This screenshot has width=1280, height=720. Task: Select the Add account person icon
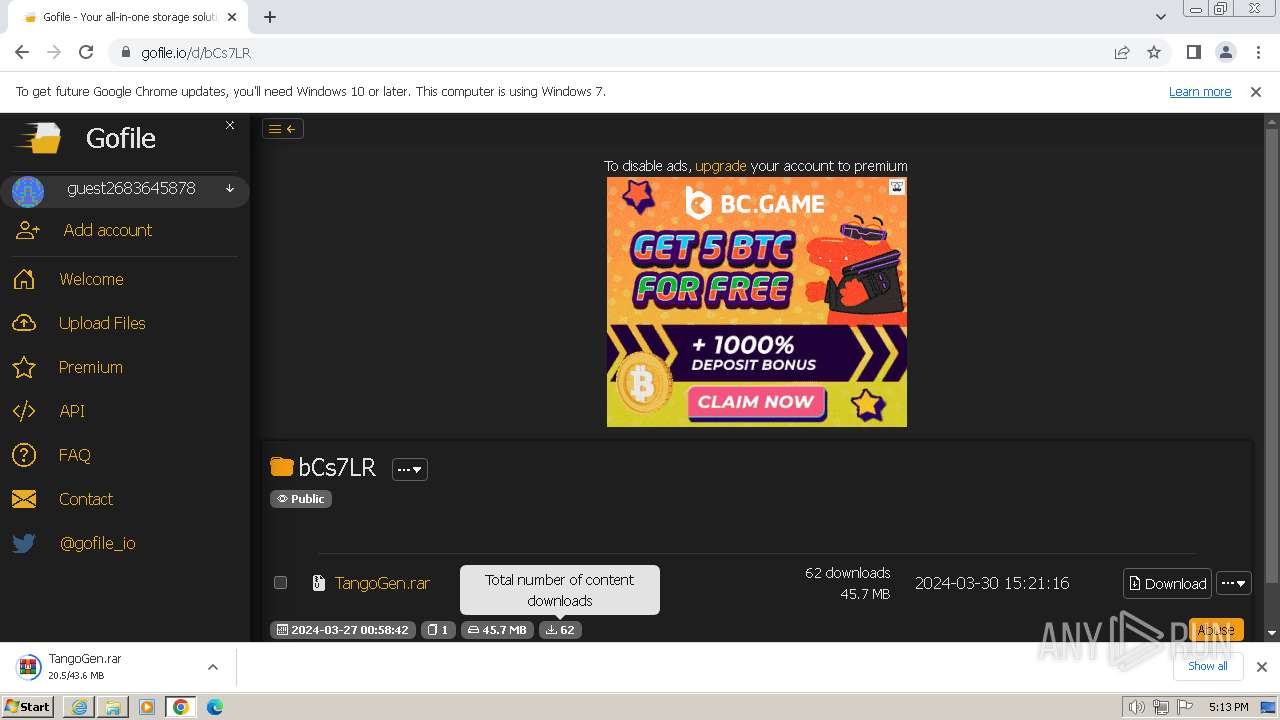point(28,230)
